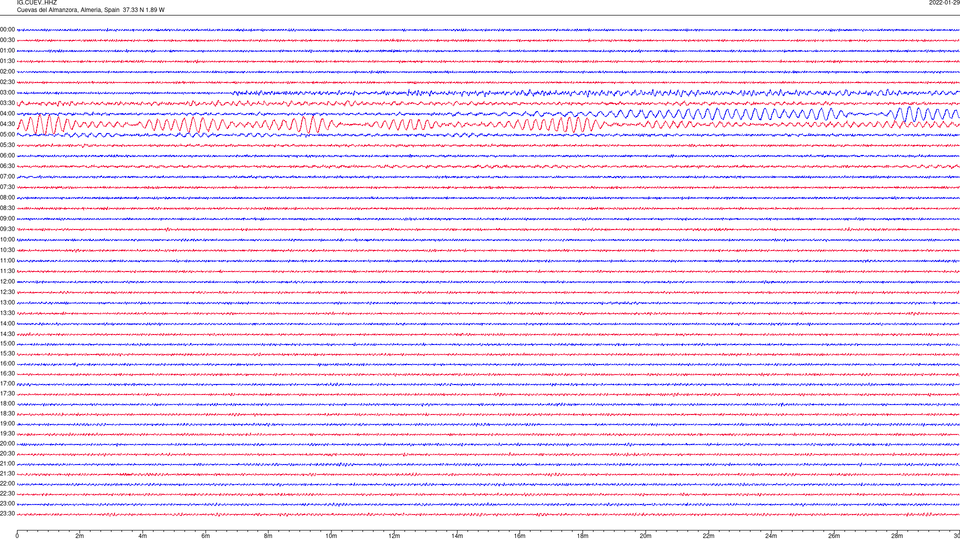Click the 01:00 time label
The image size is (960, 540).
click(7, 51)
